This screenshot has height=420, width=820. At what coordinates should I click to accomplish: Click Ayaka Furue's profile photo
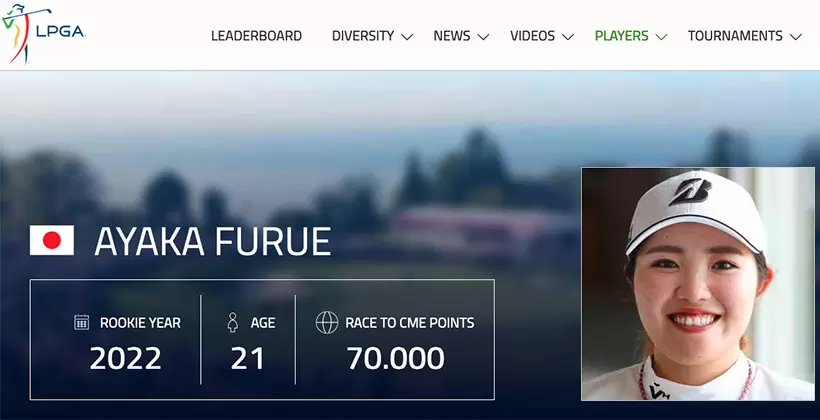click(x=698, y=283)
